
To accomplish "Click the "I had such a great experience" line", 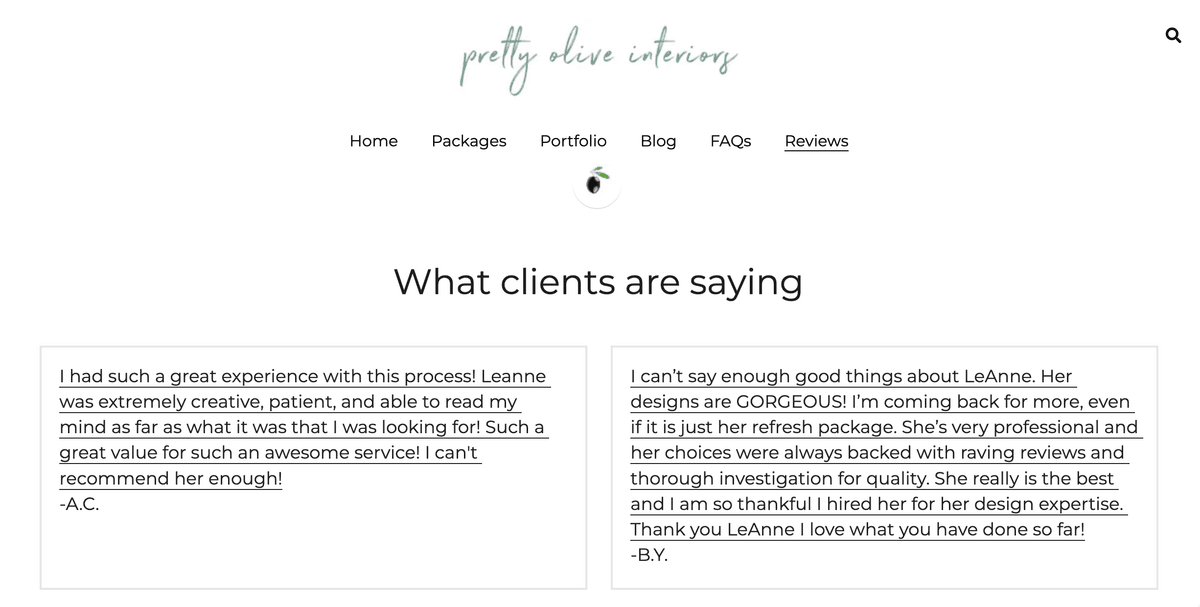I will pyautogui.click(x=303, y=377).
